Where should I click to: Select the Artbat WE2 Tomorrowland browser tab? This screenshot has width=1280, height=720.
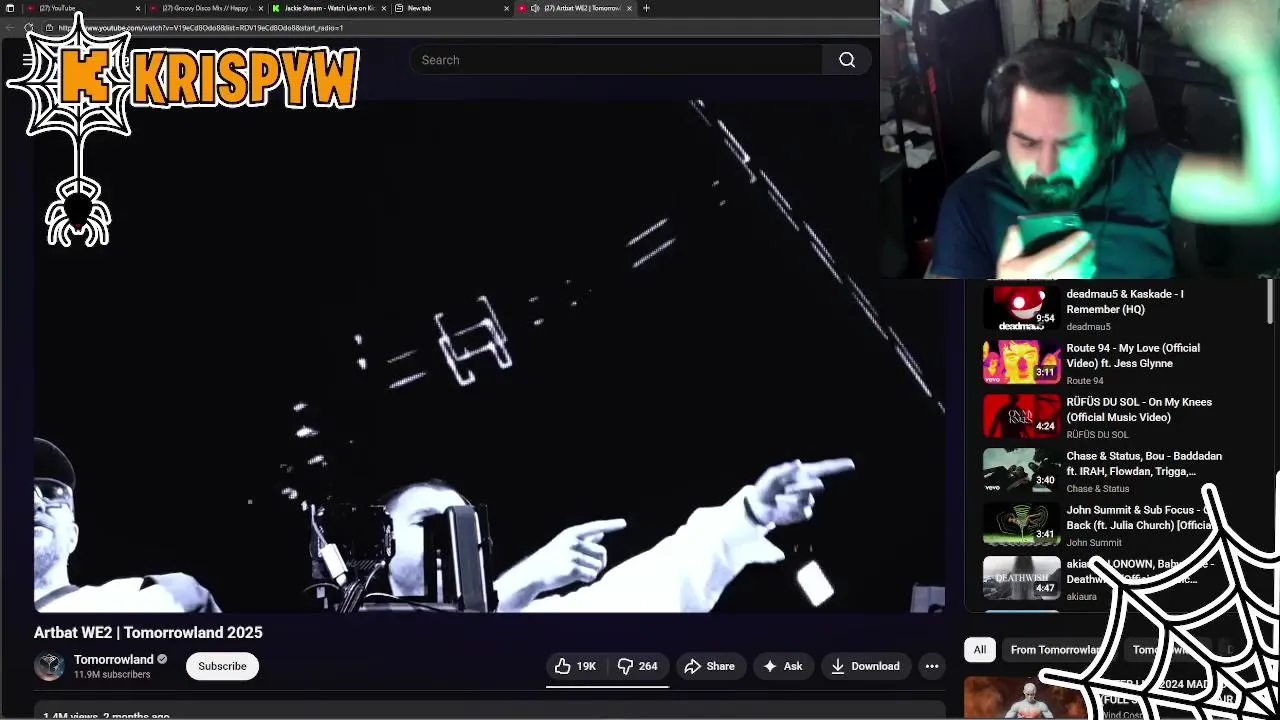click(x=575, y=8)
